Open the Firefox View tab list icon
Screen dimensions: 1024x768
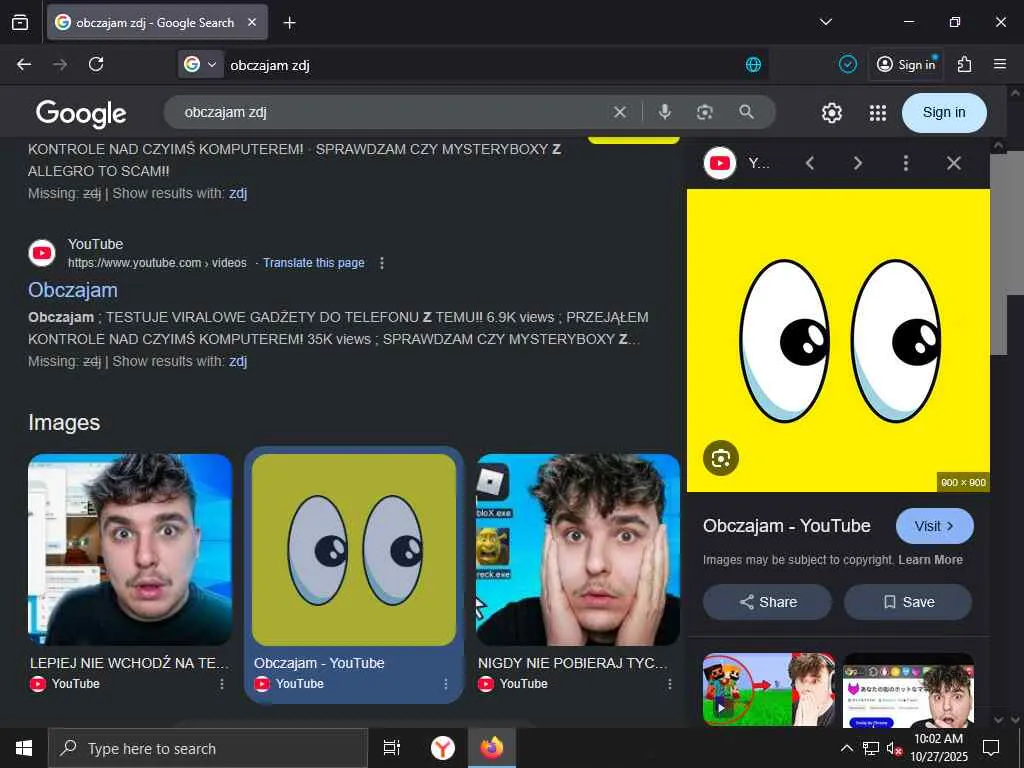click(x=20, y=23)
